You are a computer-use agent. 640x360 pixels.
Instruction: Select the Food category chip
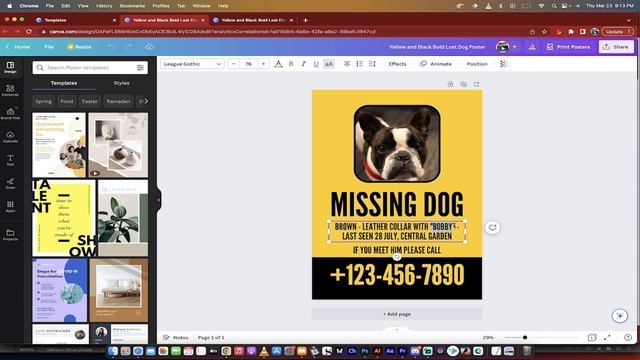(x=67, y=101)
